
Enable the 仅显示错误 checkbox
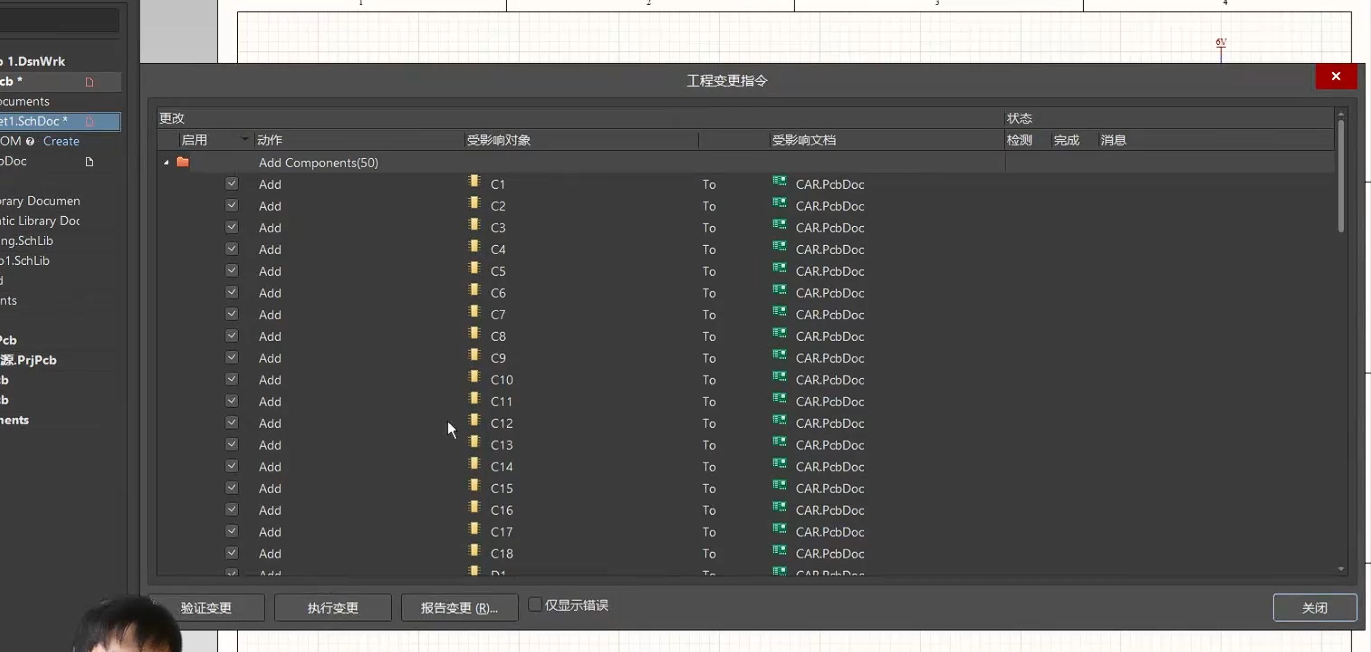[x=535, y=605]
